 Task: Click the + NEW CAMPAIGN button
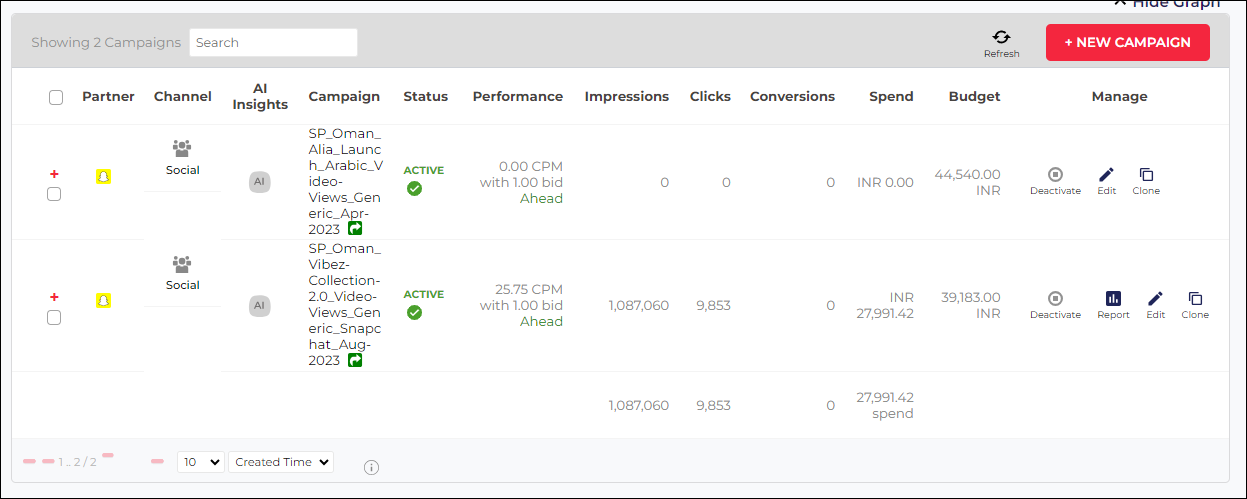click(1128, 42)
